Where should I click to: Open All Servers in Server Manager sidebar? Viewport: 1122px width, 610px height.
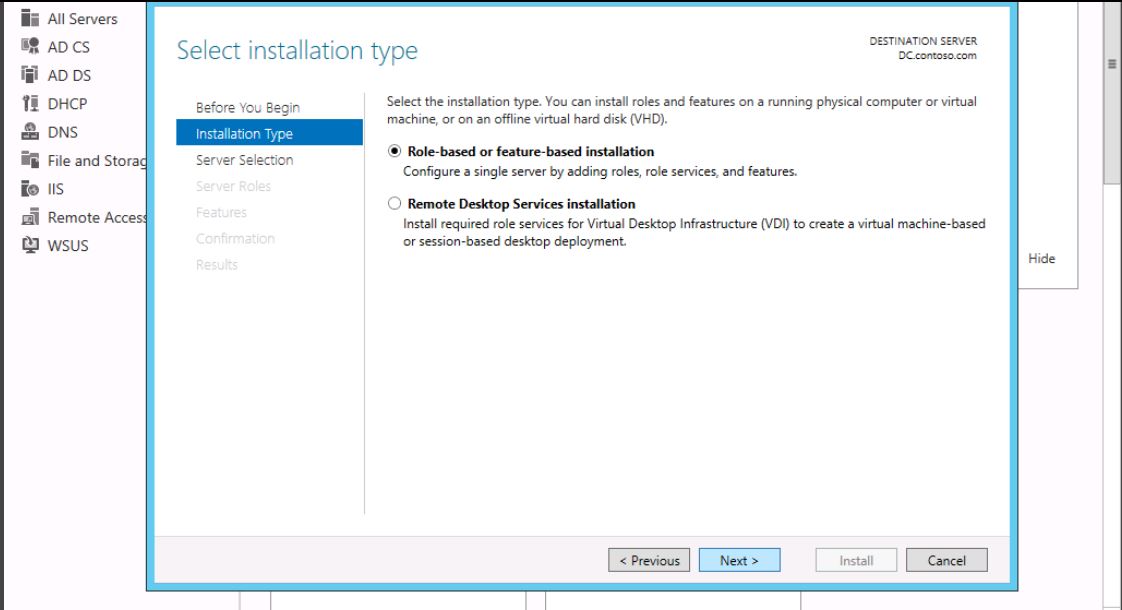[82, 19]
